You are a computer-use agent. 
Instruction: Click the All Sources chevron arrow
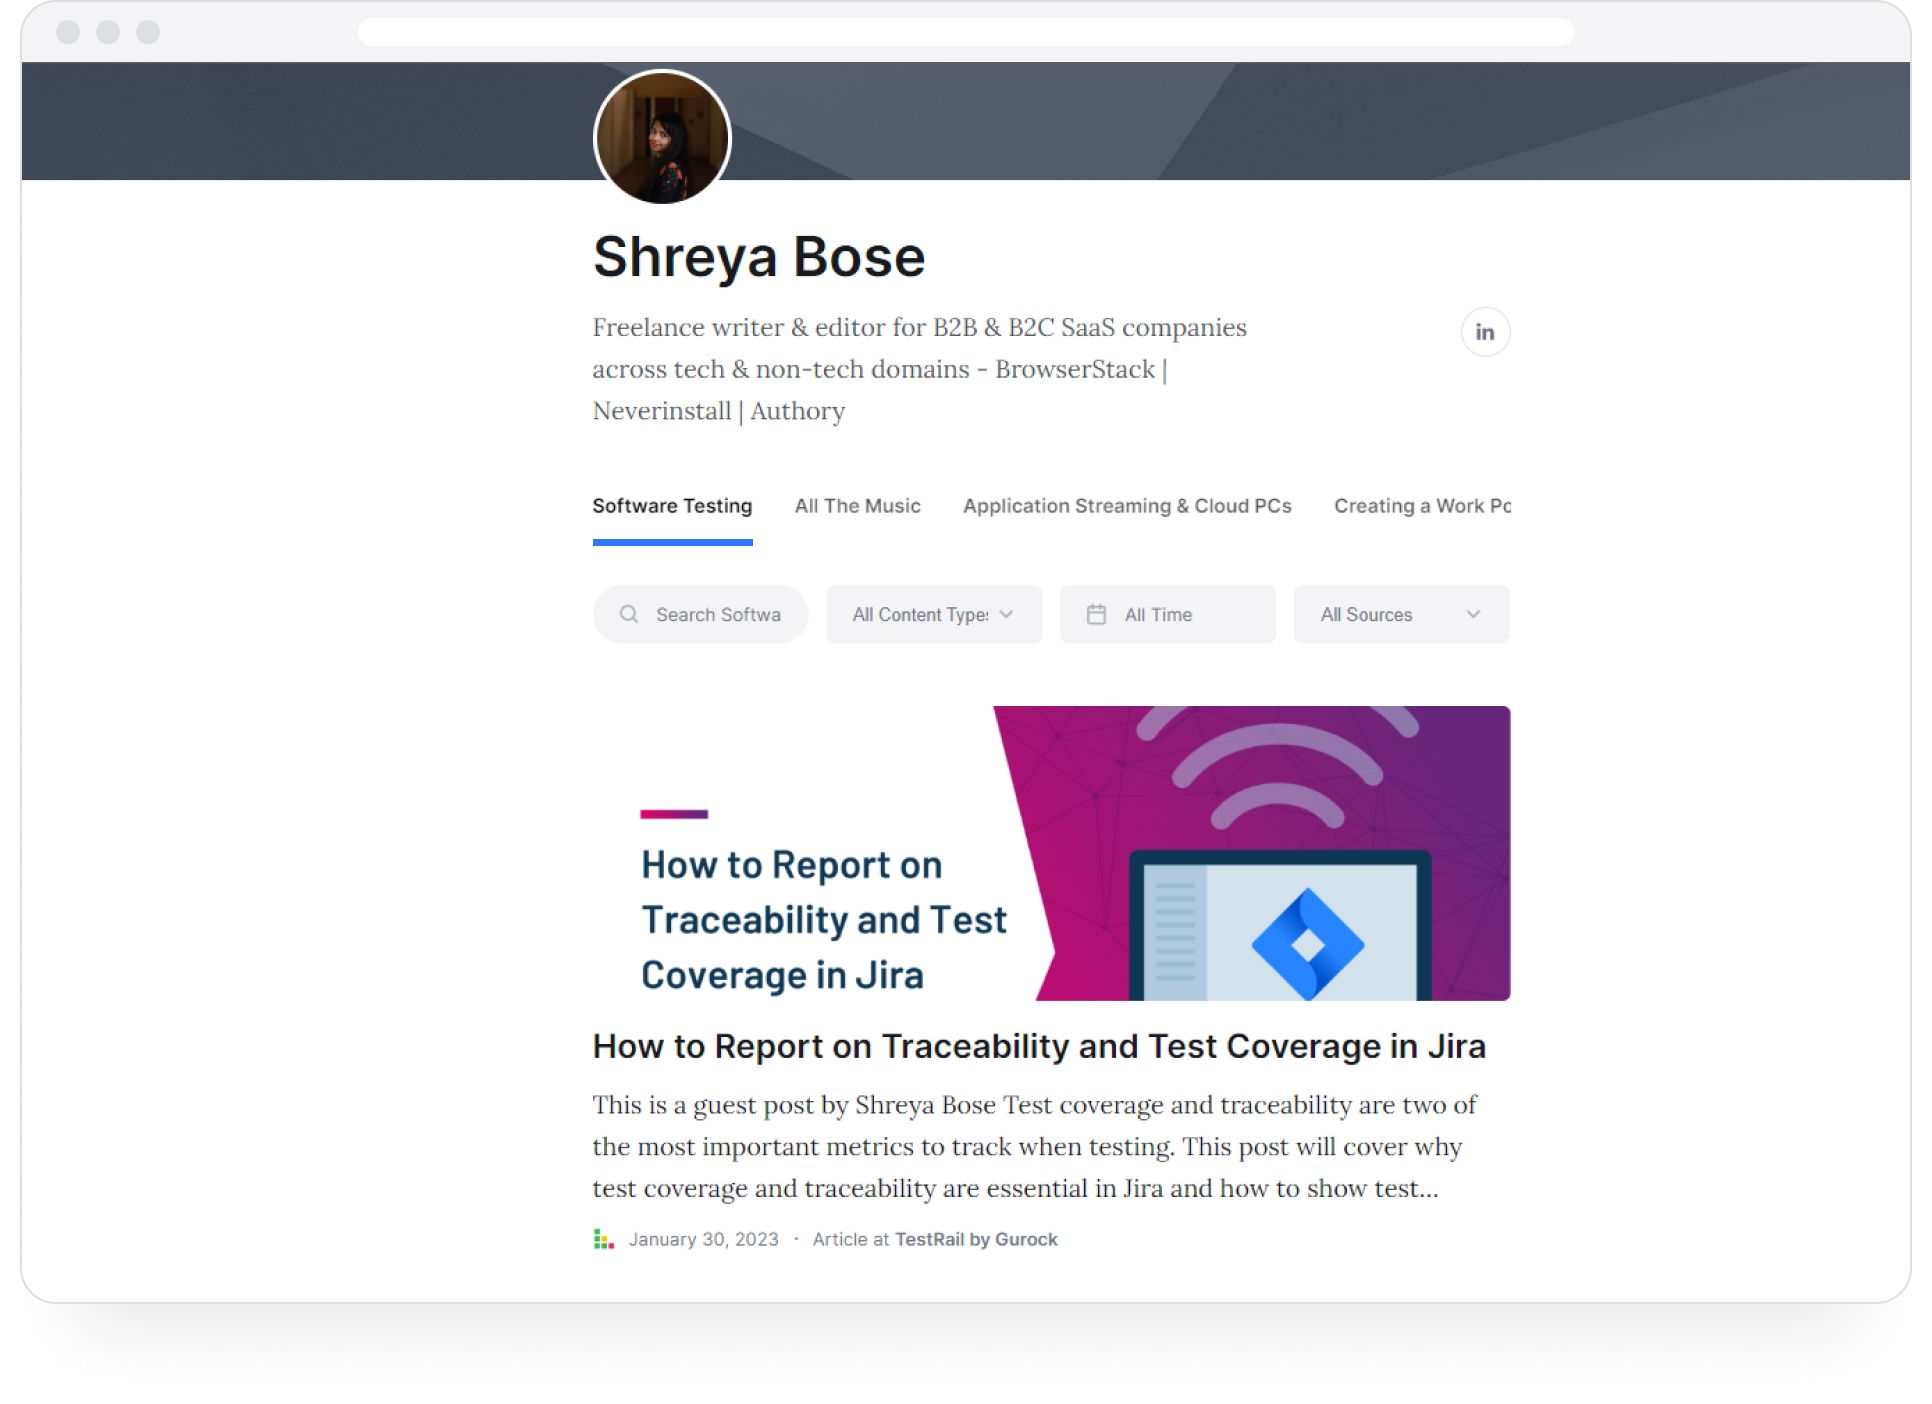tap(1473, 614)
